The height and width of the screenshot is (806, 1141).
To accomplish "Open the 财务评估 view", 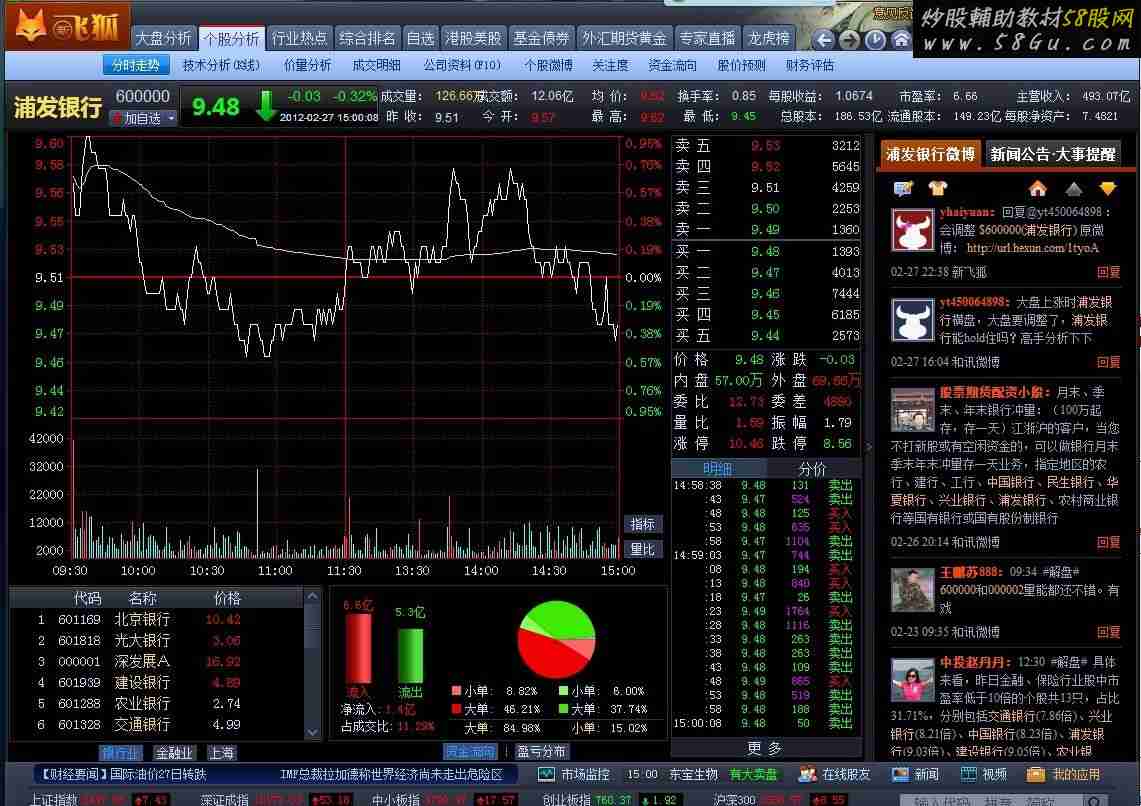I will 810,65.
